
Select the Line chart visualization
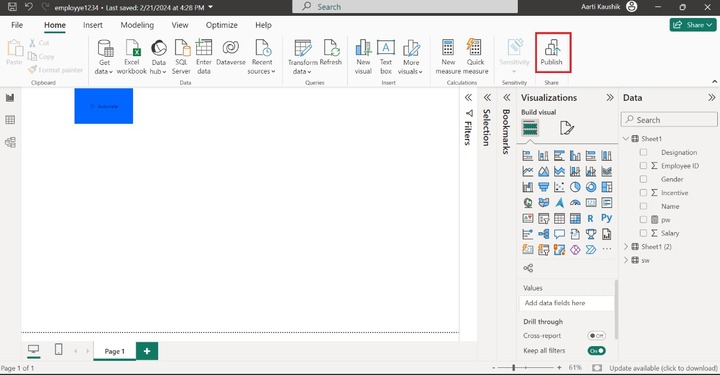click(528, 171)
